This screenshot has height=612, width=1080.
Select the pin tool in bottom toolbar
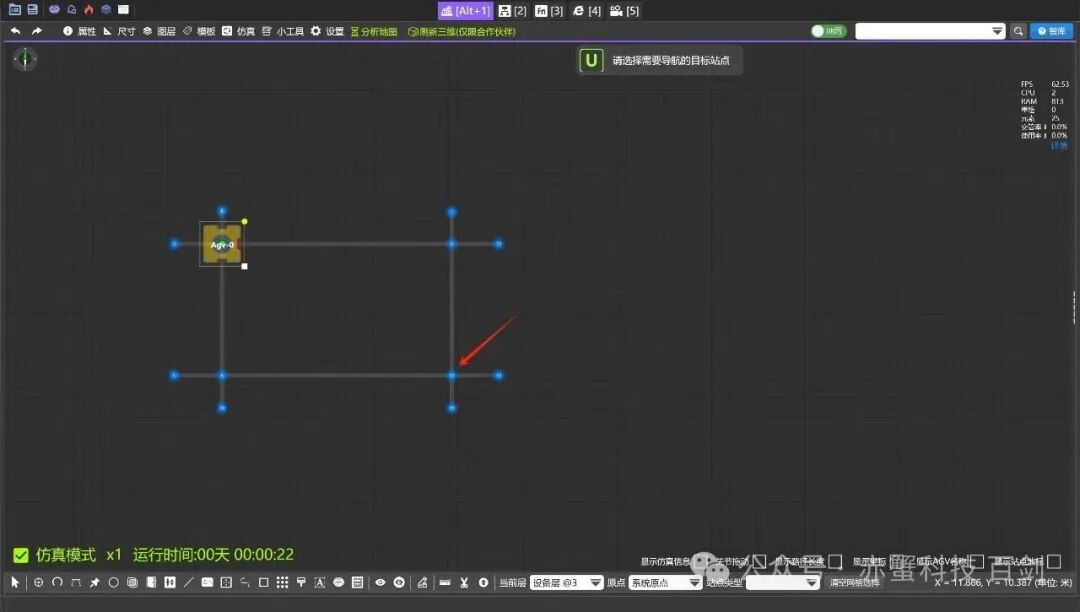94,582
